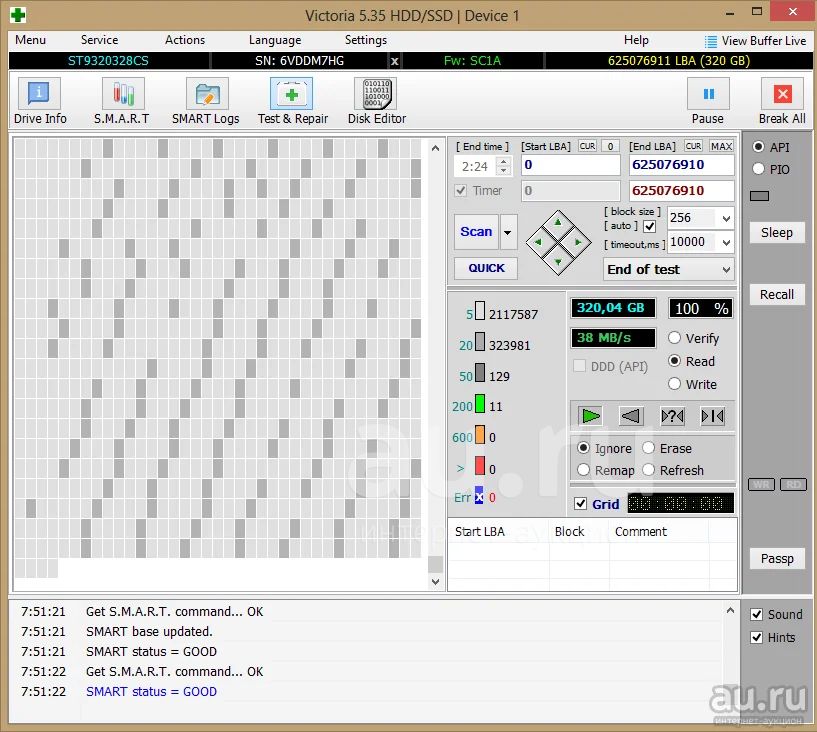817x732 pixels.
Task: Open the timeout 10000 ms dropdown
Action: coord(726,242)
